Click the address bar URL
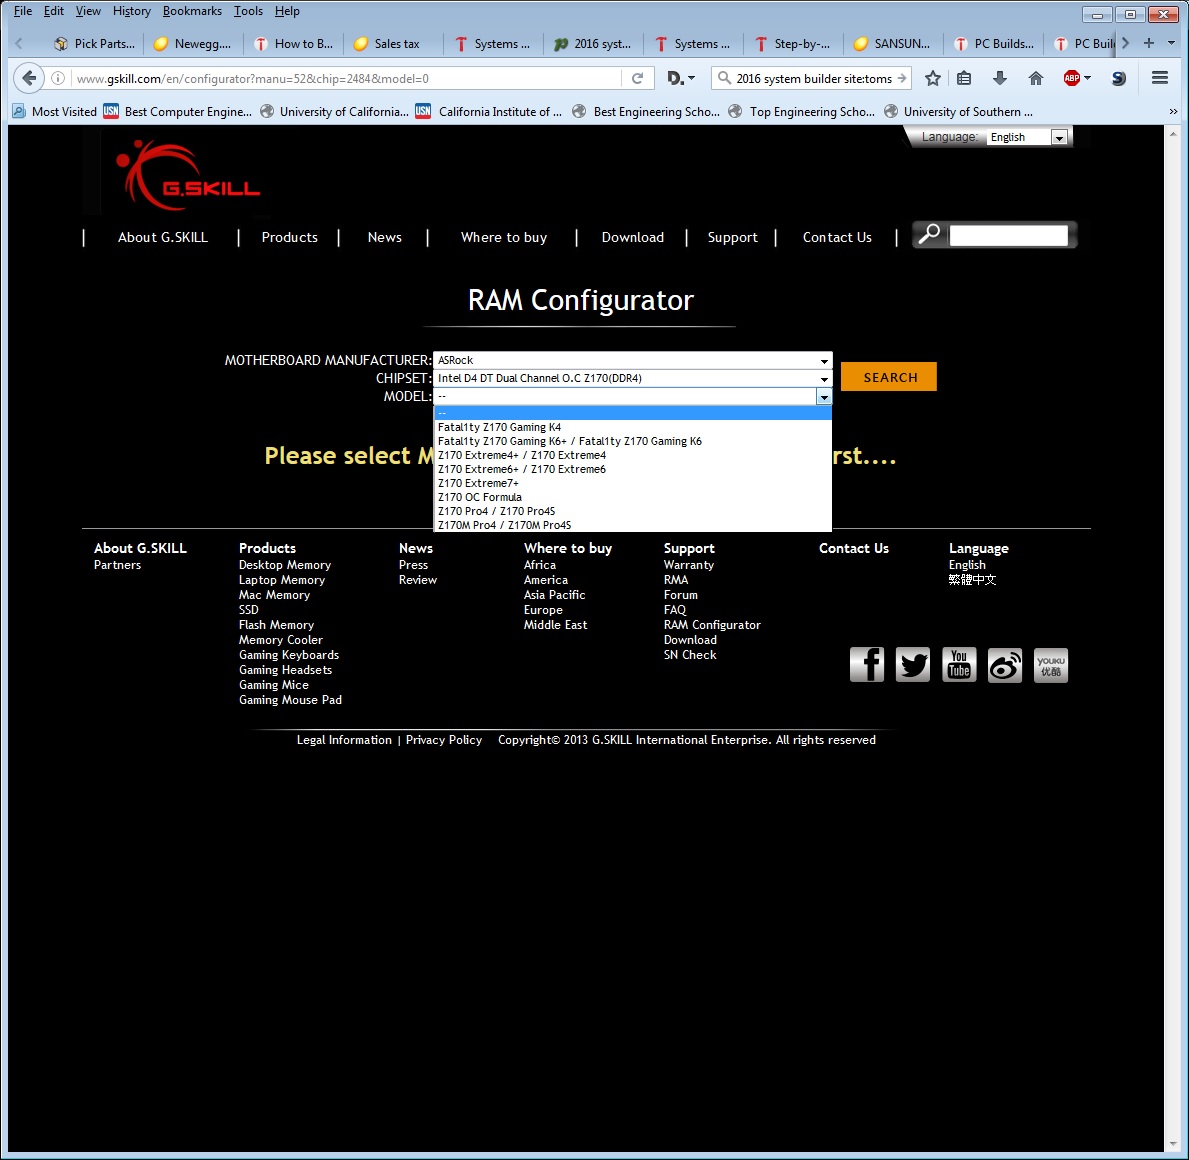This screenshot has width=1189, height=1160. coord(344,78)
